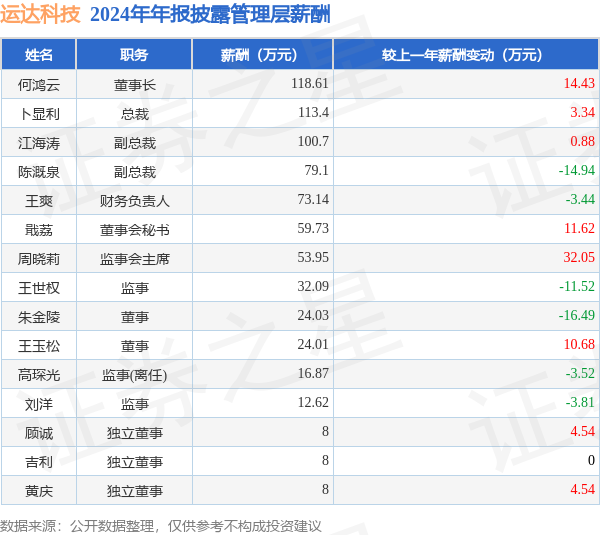
Task: Click change value -3.52
Action: [x=580, y=374]
